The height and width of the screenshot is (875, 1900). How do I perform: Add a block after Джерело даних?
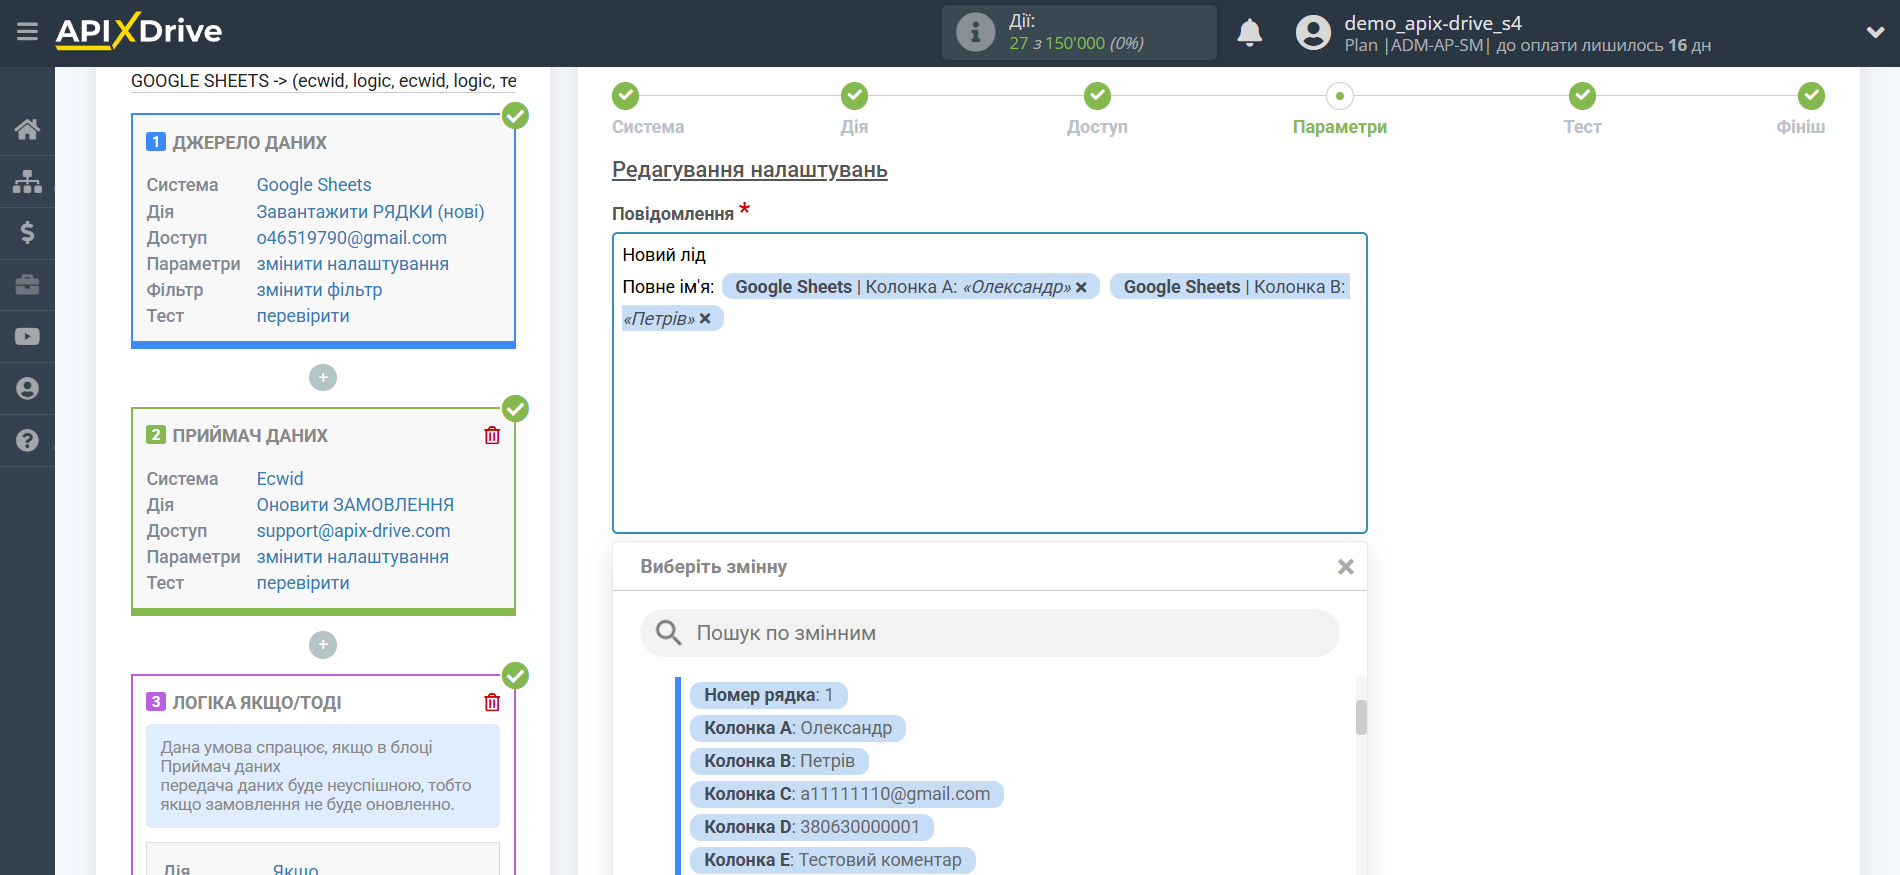point(323,378)
